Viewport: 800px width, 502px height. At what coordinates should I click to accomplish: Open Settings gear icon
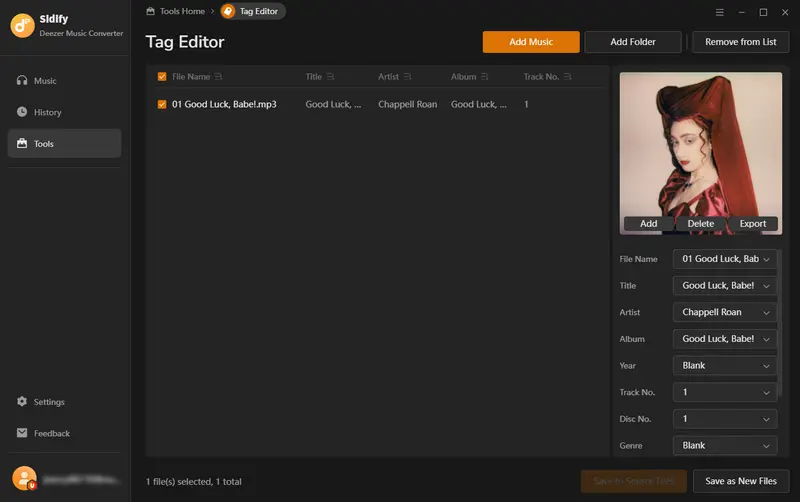22,401
